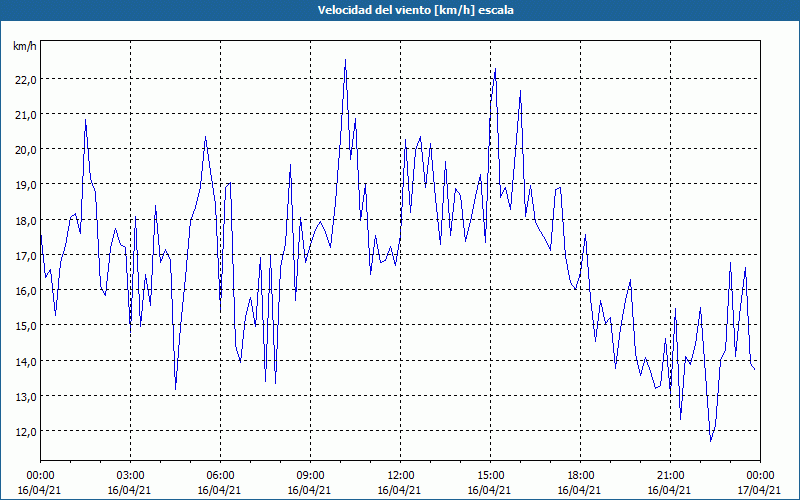
Task: Click the 12:00 time label
Action: (401, 476)
